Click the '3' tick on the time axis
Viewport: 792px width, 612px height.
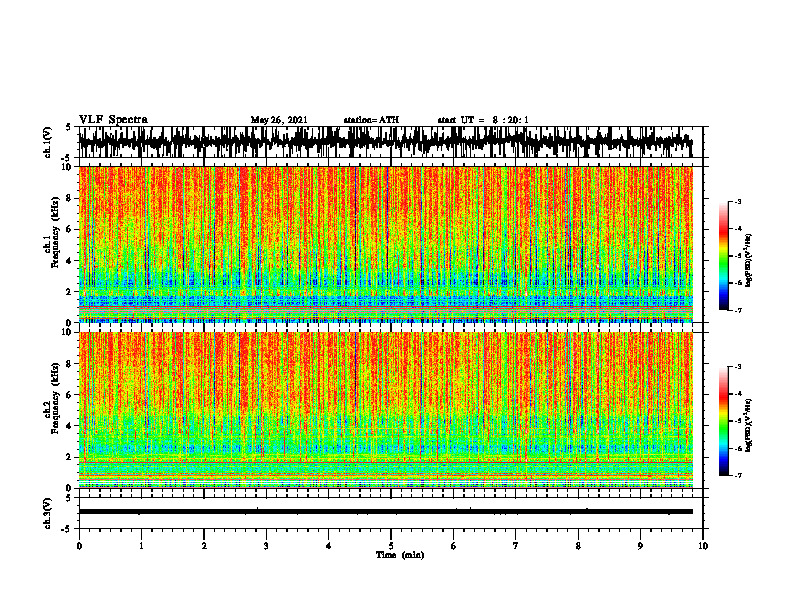[x=266, y=546]
